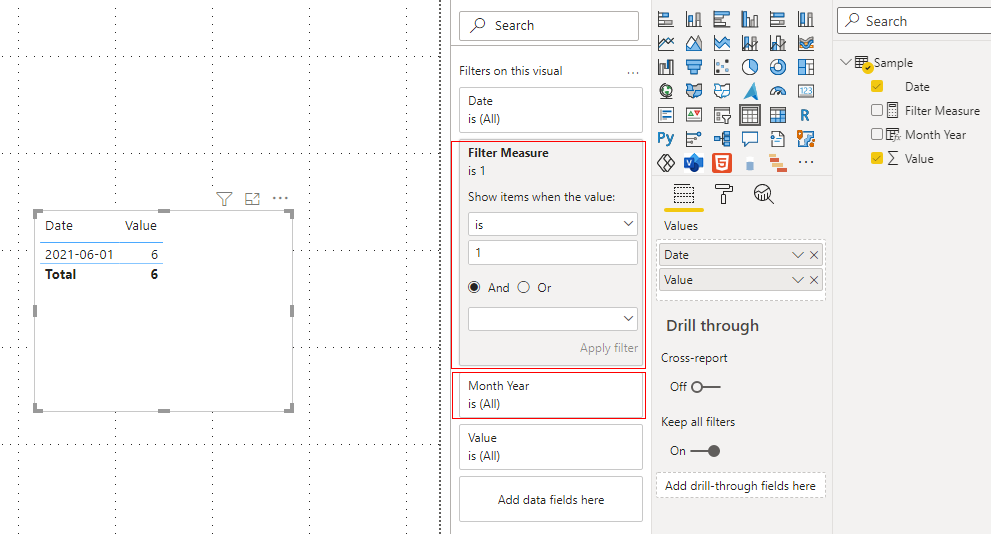The height and width of the screenshot is (536, 991).
Task: Expand the Month Year filter card
Action: point(550,395)
